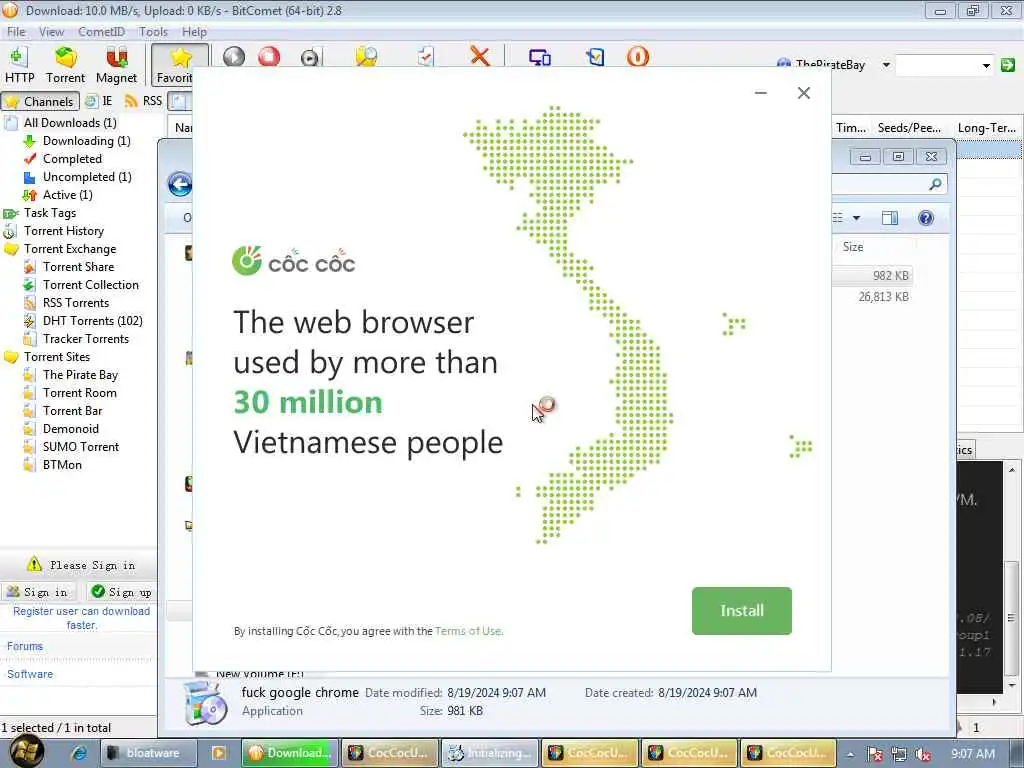Viewport: 1024px width, 768px height.
Task: Open the File menu
Action: point(16,31)
